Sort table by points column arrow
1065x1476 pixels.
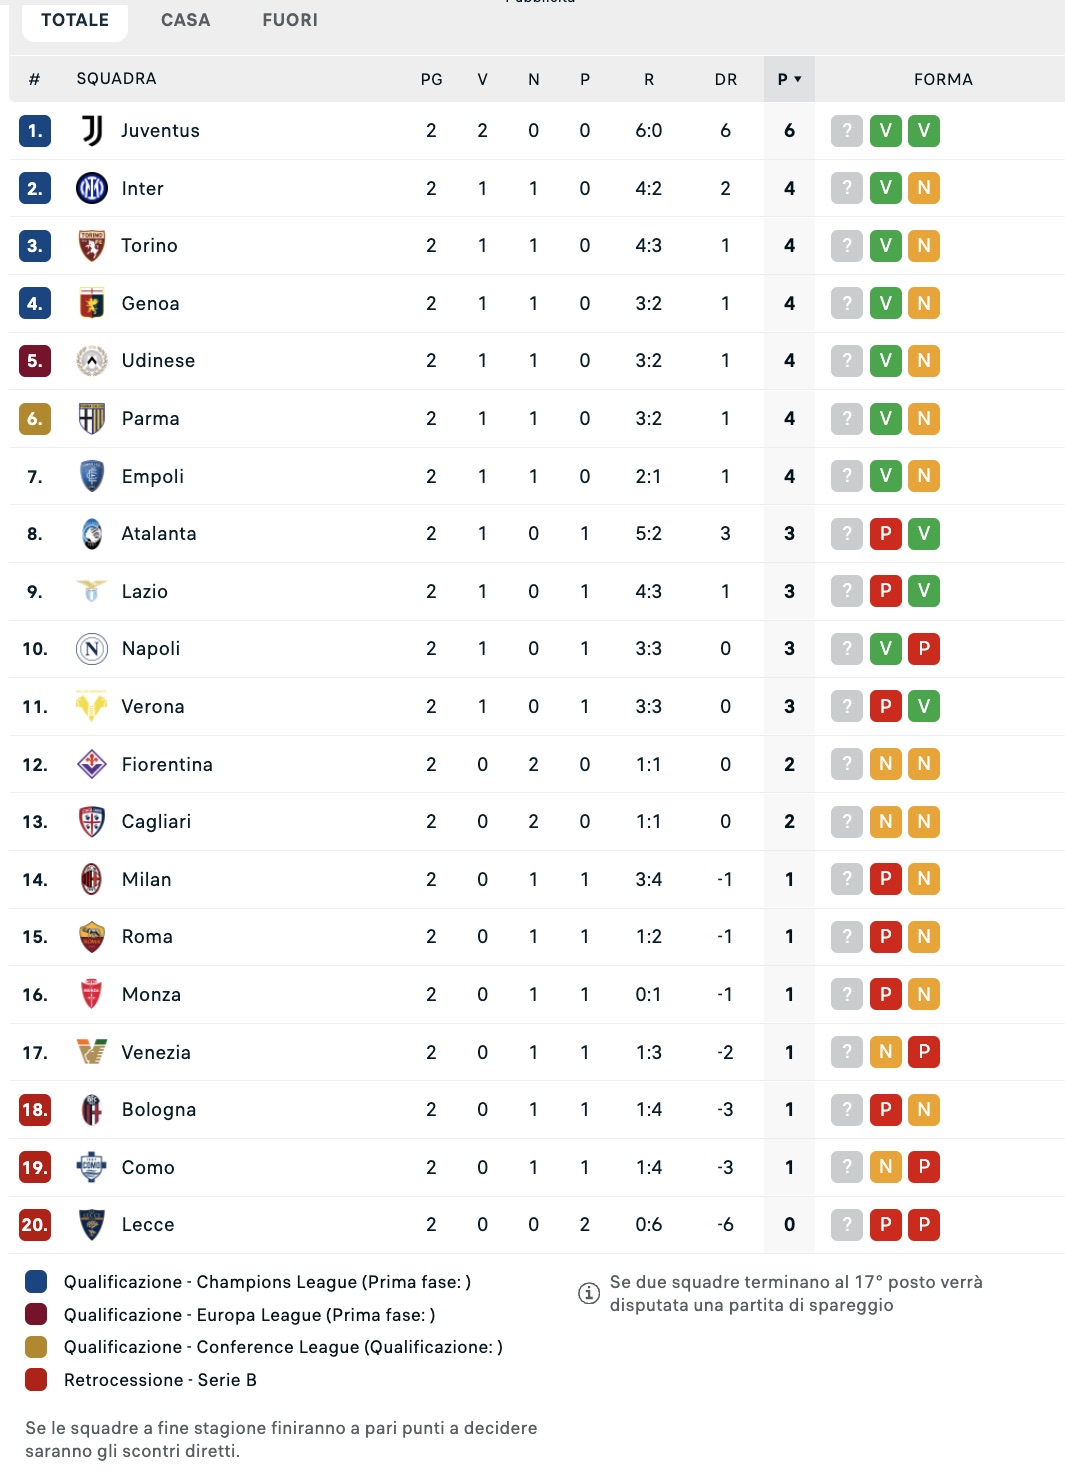[x=798, y=79]
